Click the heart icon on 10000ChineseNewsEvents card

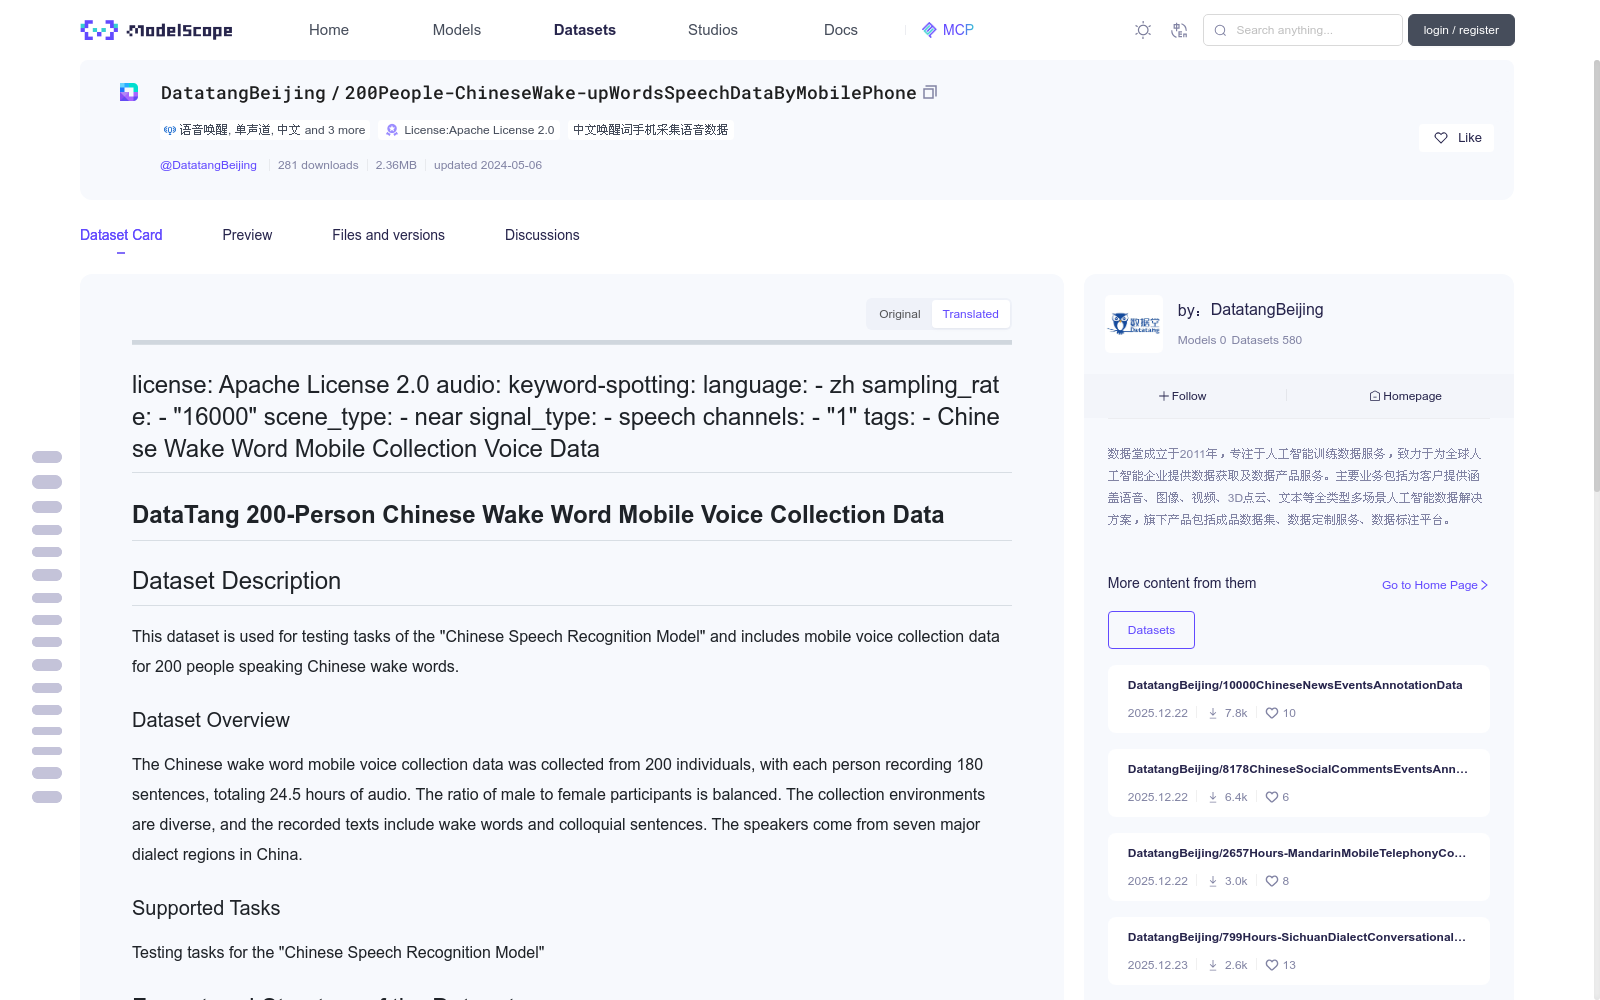click(x=1272, y=713)
